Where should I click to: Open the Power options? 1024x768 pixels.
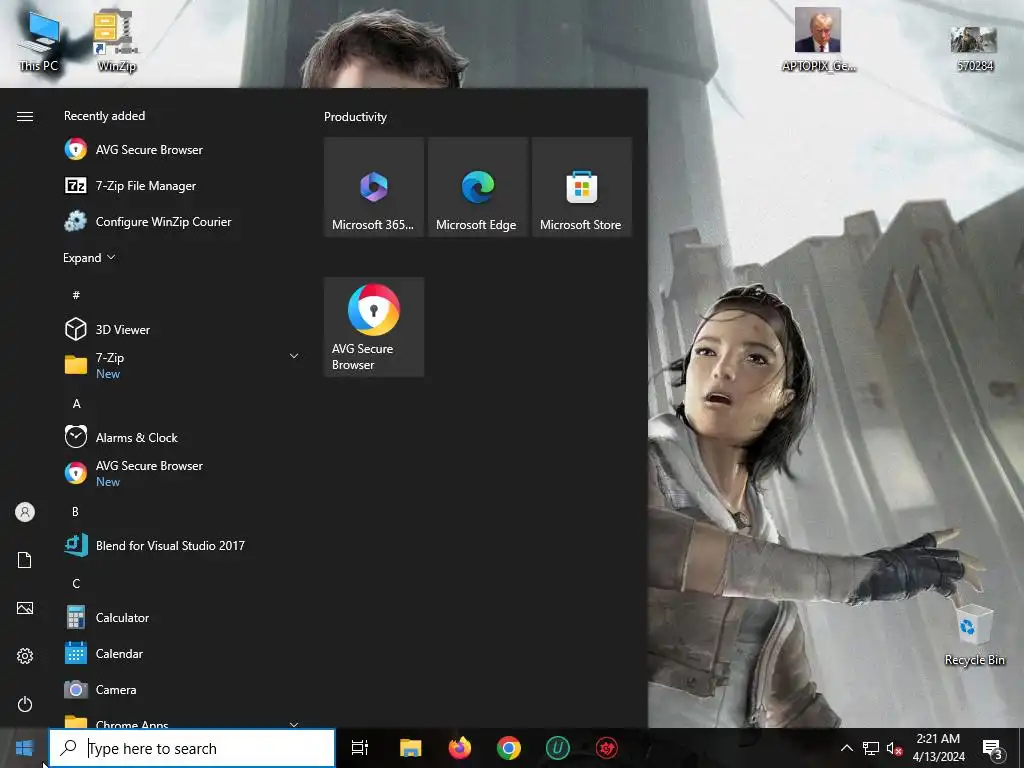pos(25,704)
